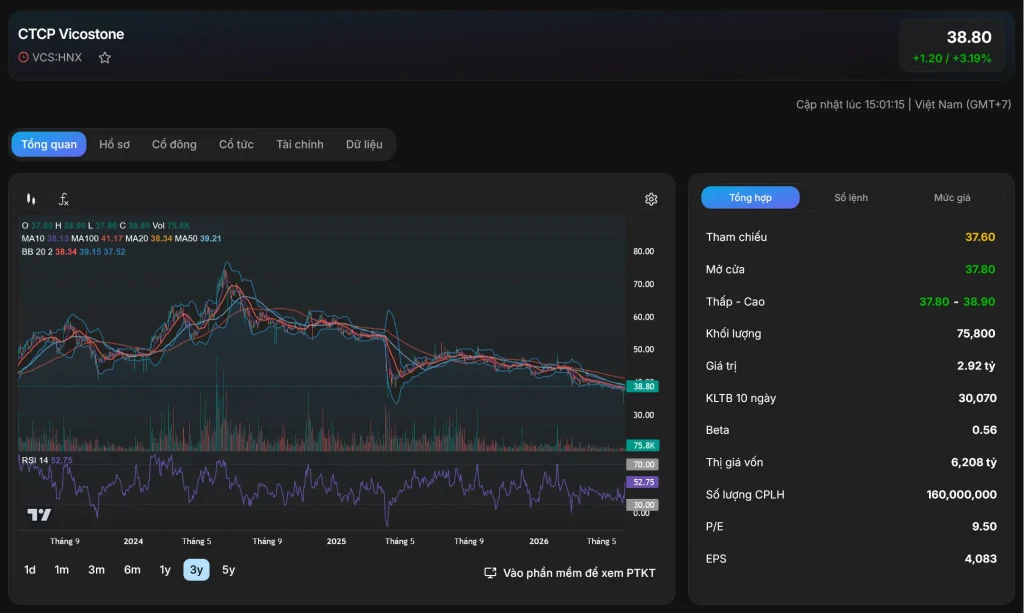Select the 1y time range
Viewport: 1024px width, 613px height.
tap(165, 570)
